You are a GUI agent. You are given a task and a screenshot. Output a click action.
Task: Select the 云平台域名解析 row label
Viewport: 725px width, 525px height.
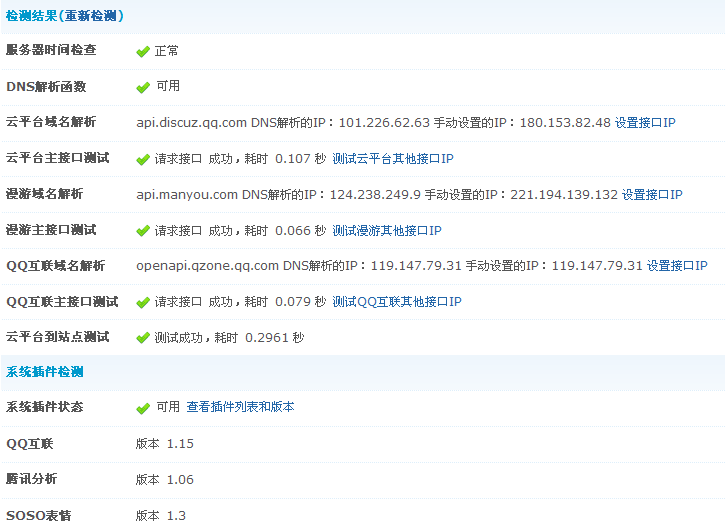51,122
